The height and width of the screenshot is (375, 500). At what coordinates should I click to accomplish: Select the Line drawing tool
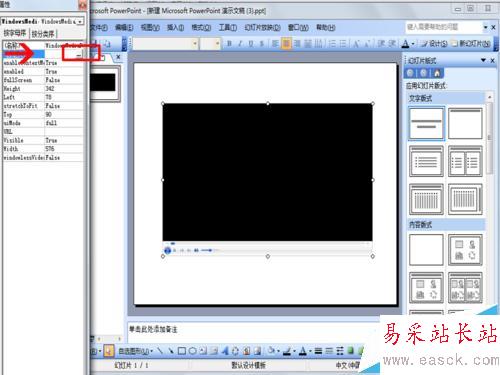[160, 351]
